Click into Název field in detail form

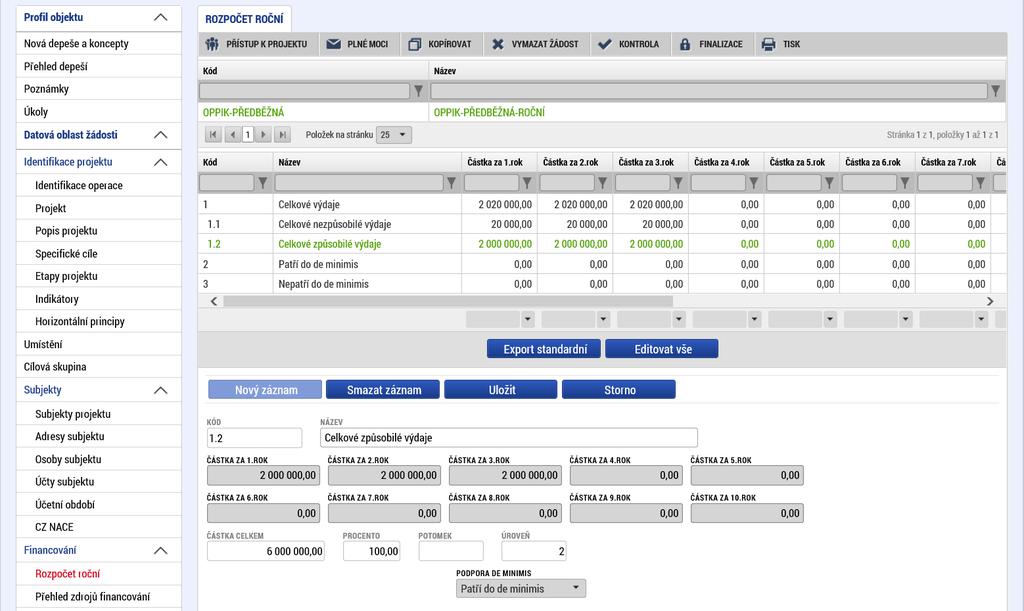pyautogui.click(x=509, y=438)
